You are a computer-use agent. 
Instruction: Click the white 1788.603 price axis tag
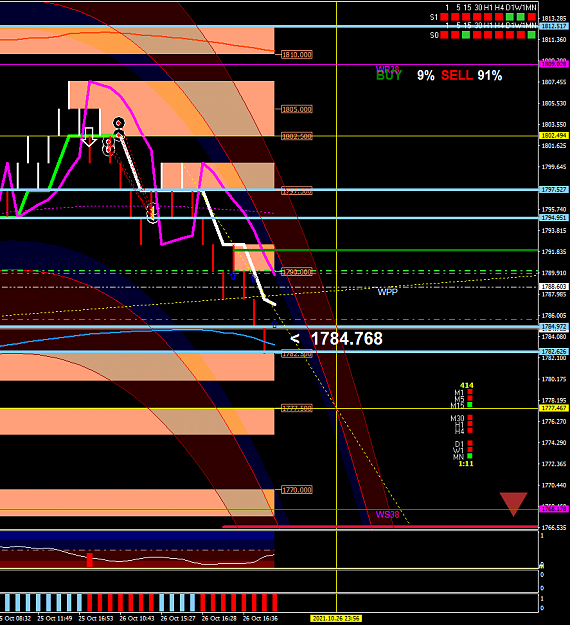pyautogui.click(x=554, y=287)
